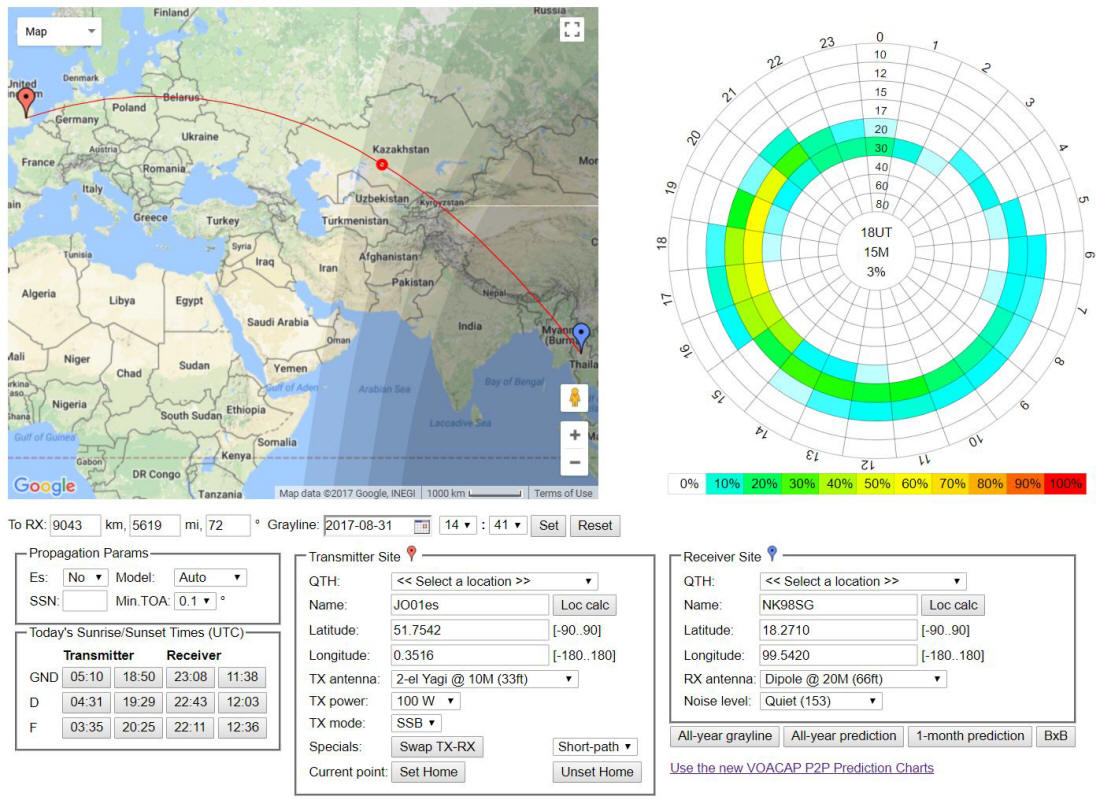Screen dimensions: 1106x799
Task: Select Short-path option dropdown
Action: point(595,747)
